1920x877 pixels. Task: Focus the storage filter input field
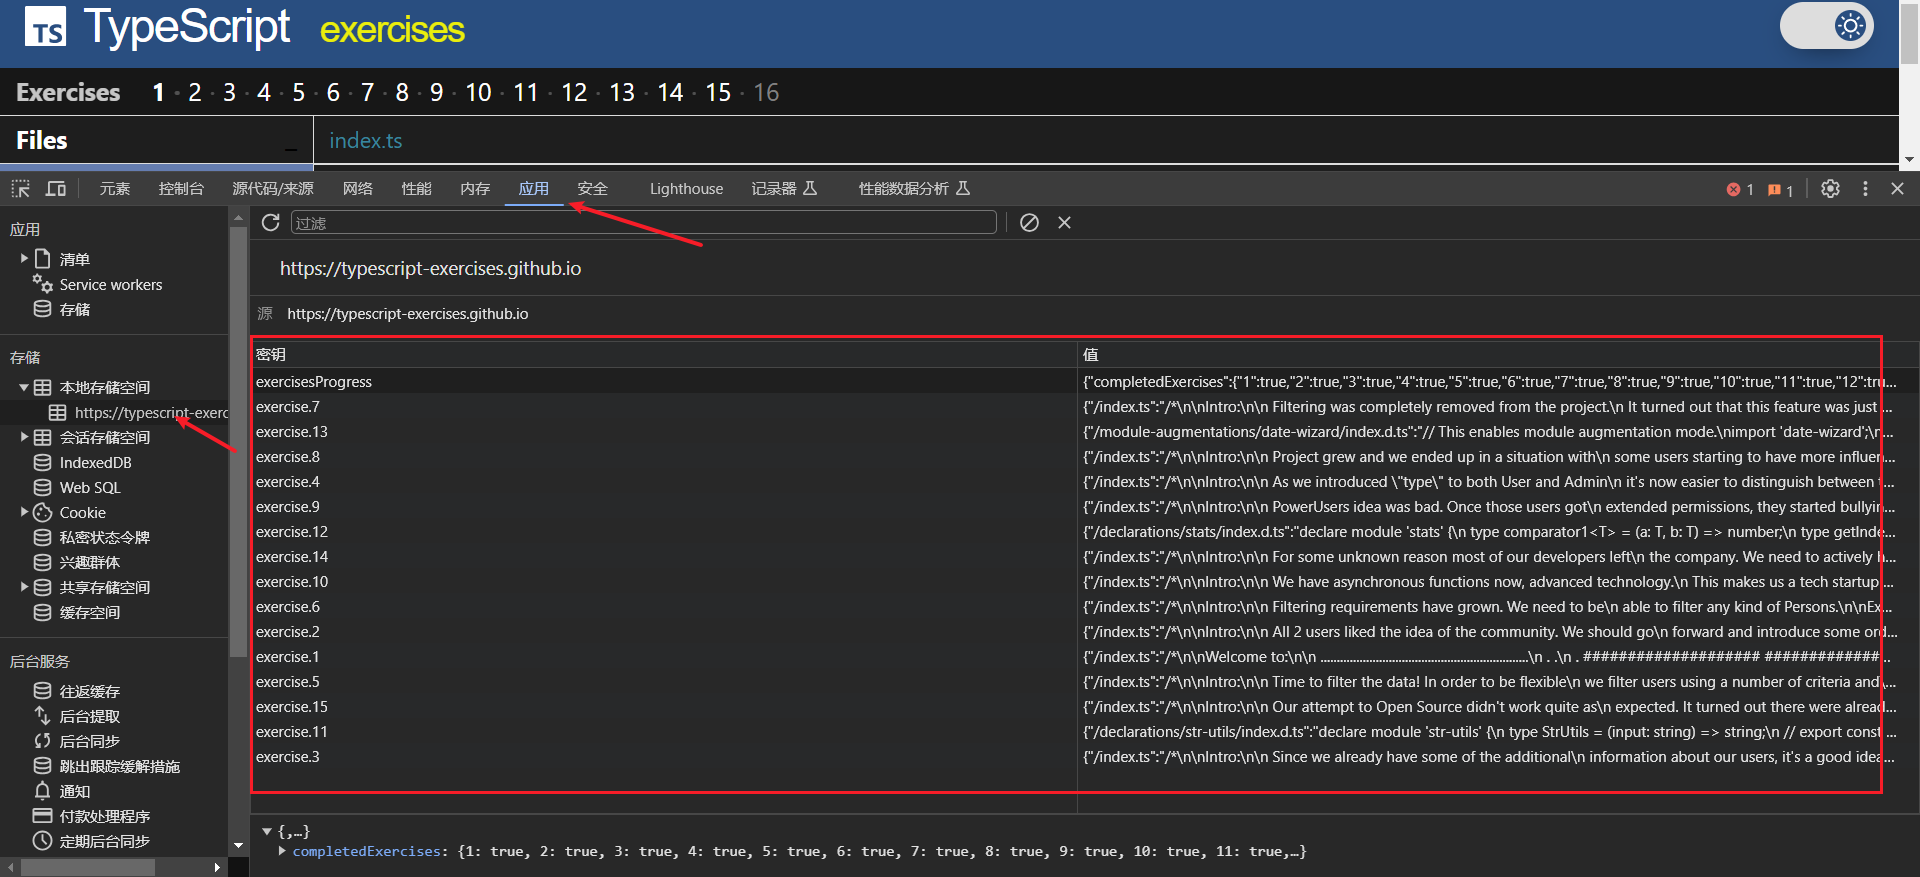(643, 222)
